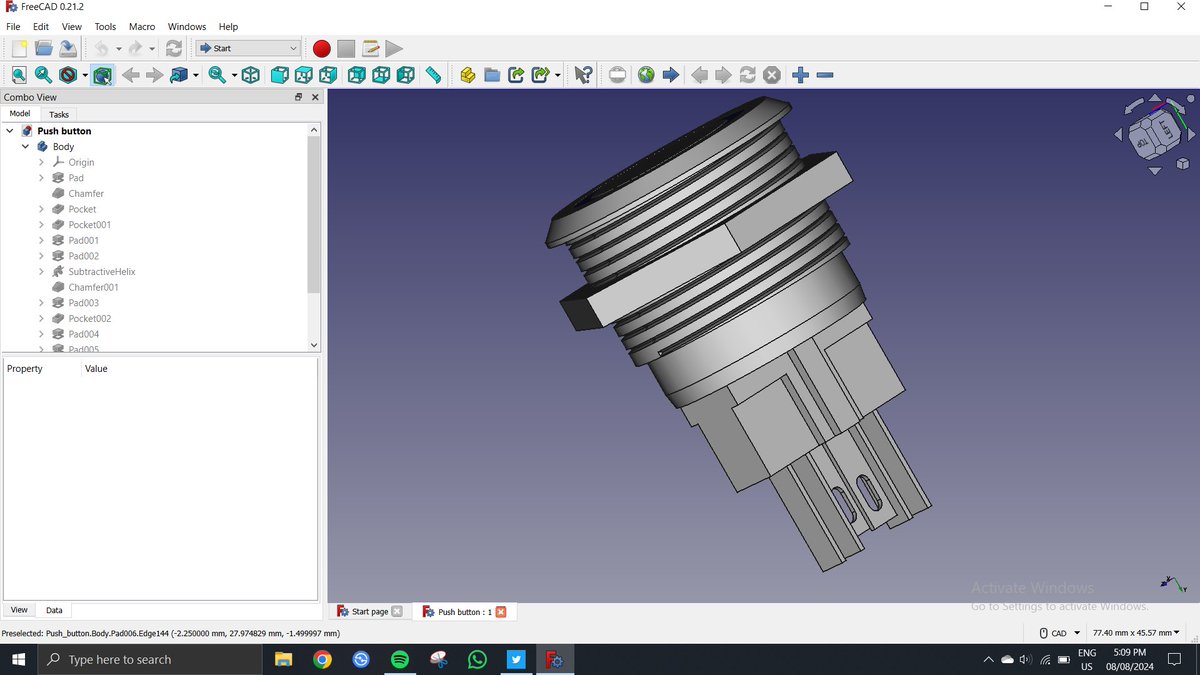Switch to the Data property tab

pos(54,610)
